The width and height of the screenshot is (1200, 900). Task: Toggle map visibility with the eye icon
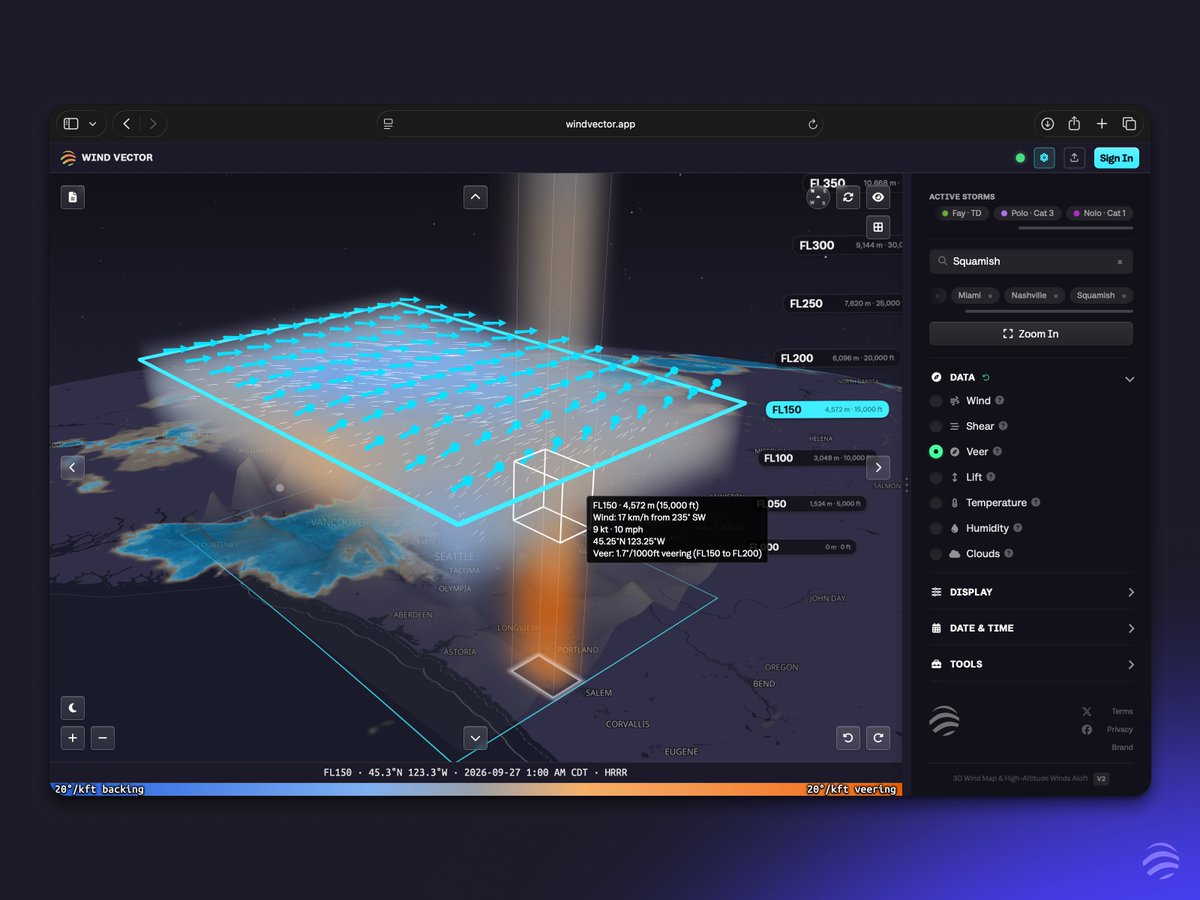click(x=878, y=197)
